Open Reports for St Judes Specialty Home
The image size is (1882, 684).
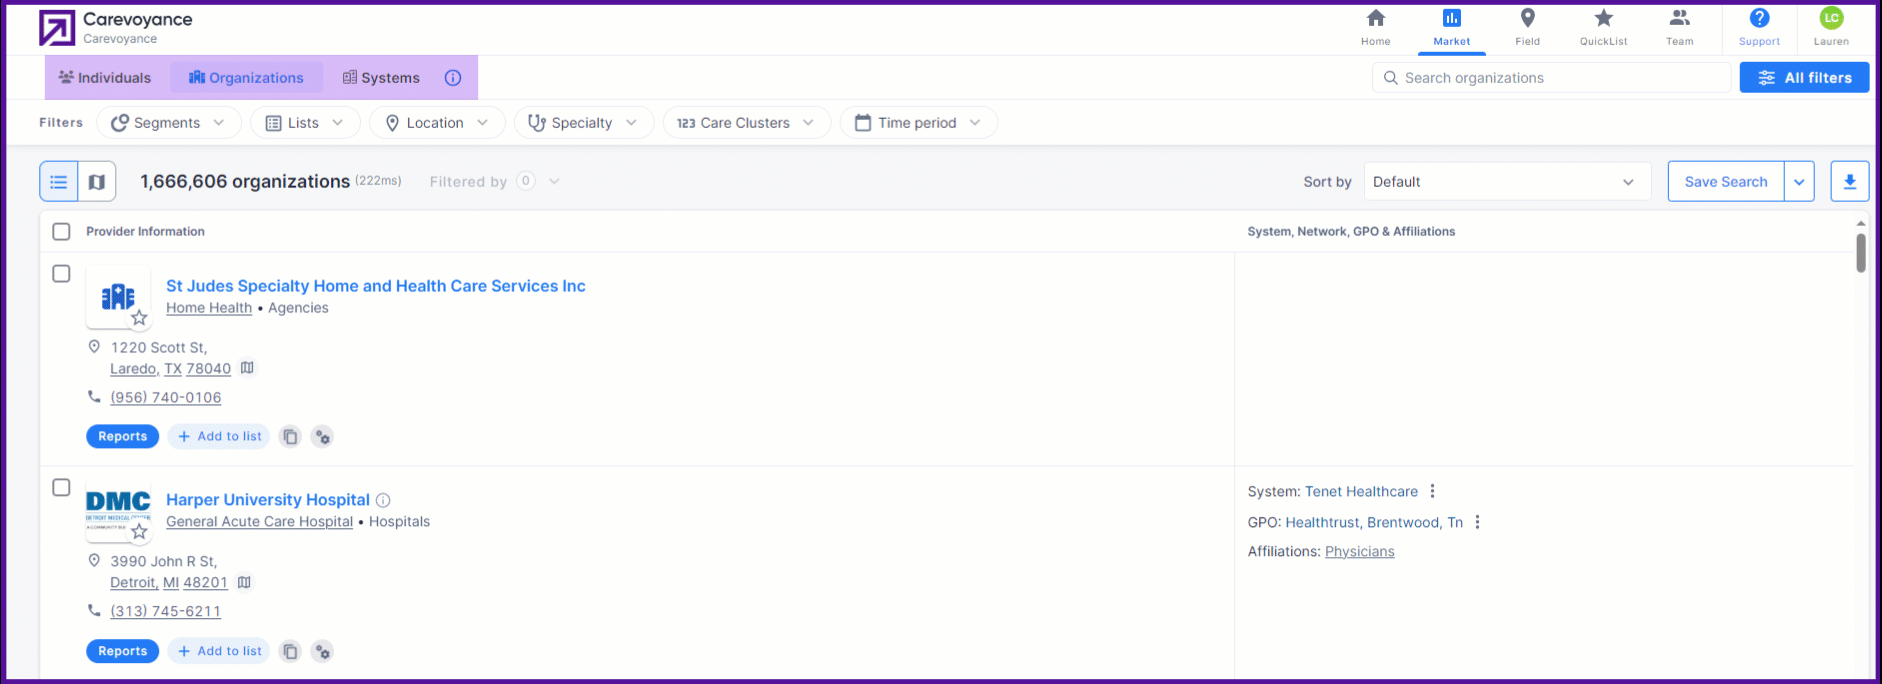(123, 437)
